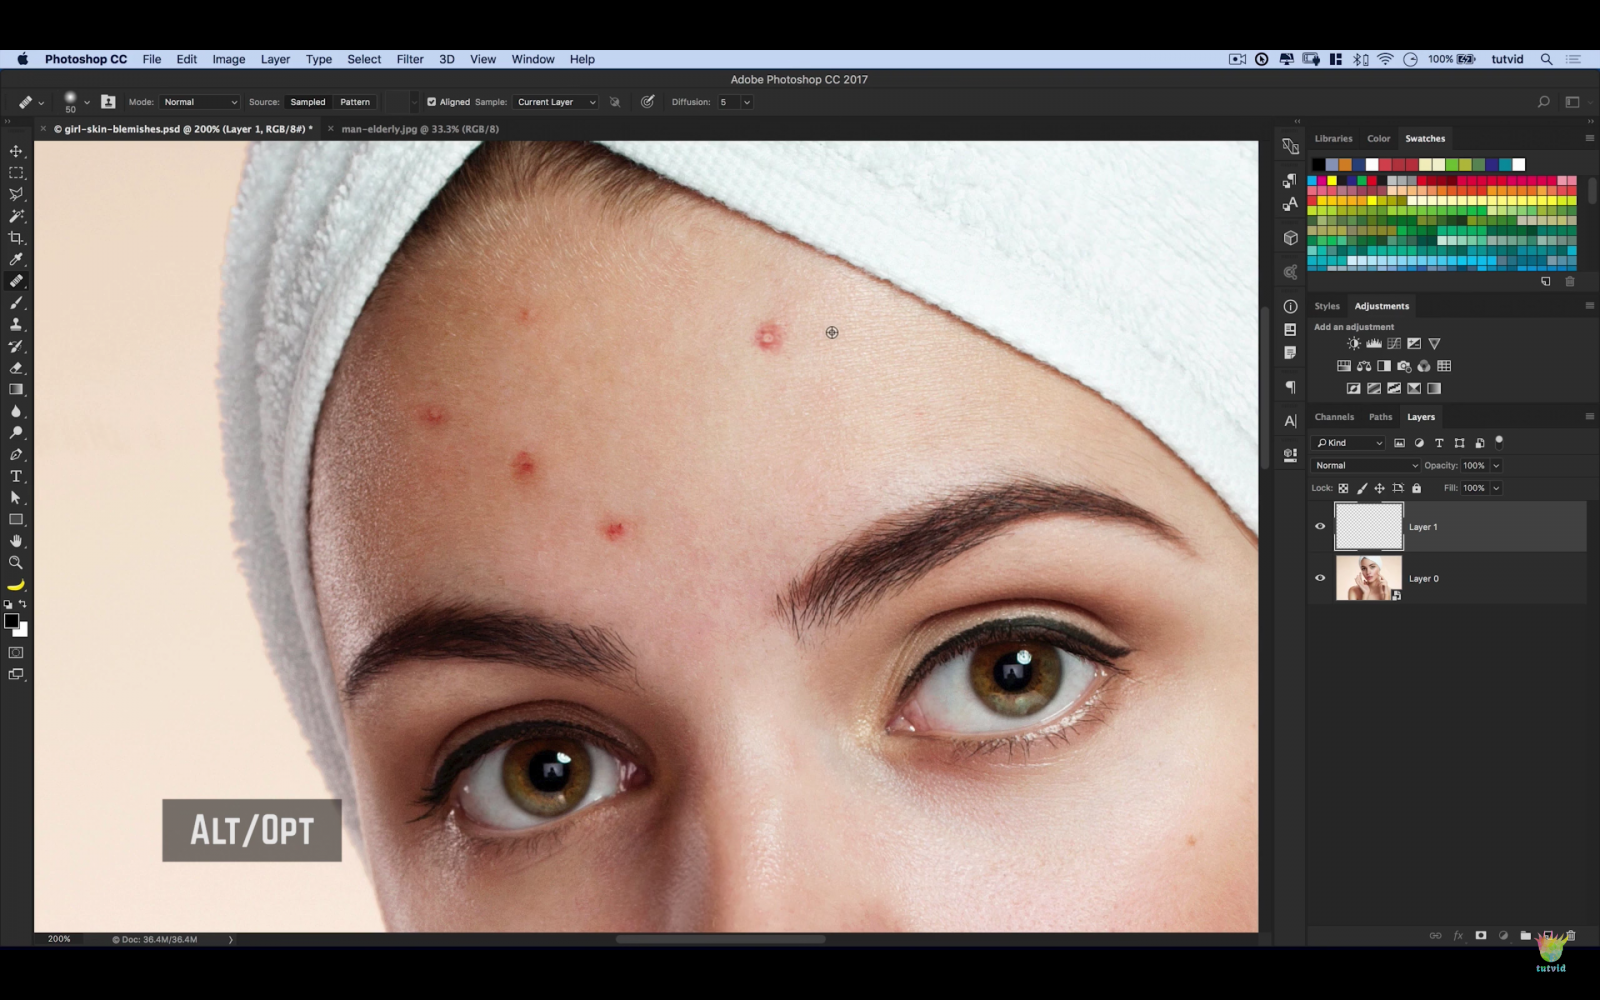The height and width of the screenshot is (1000, 1600).
Task: Open the Filter menu
Action: coord(410,59)
